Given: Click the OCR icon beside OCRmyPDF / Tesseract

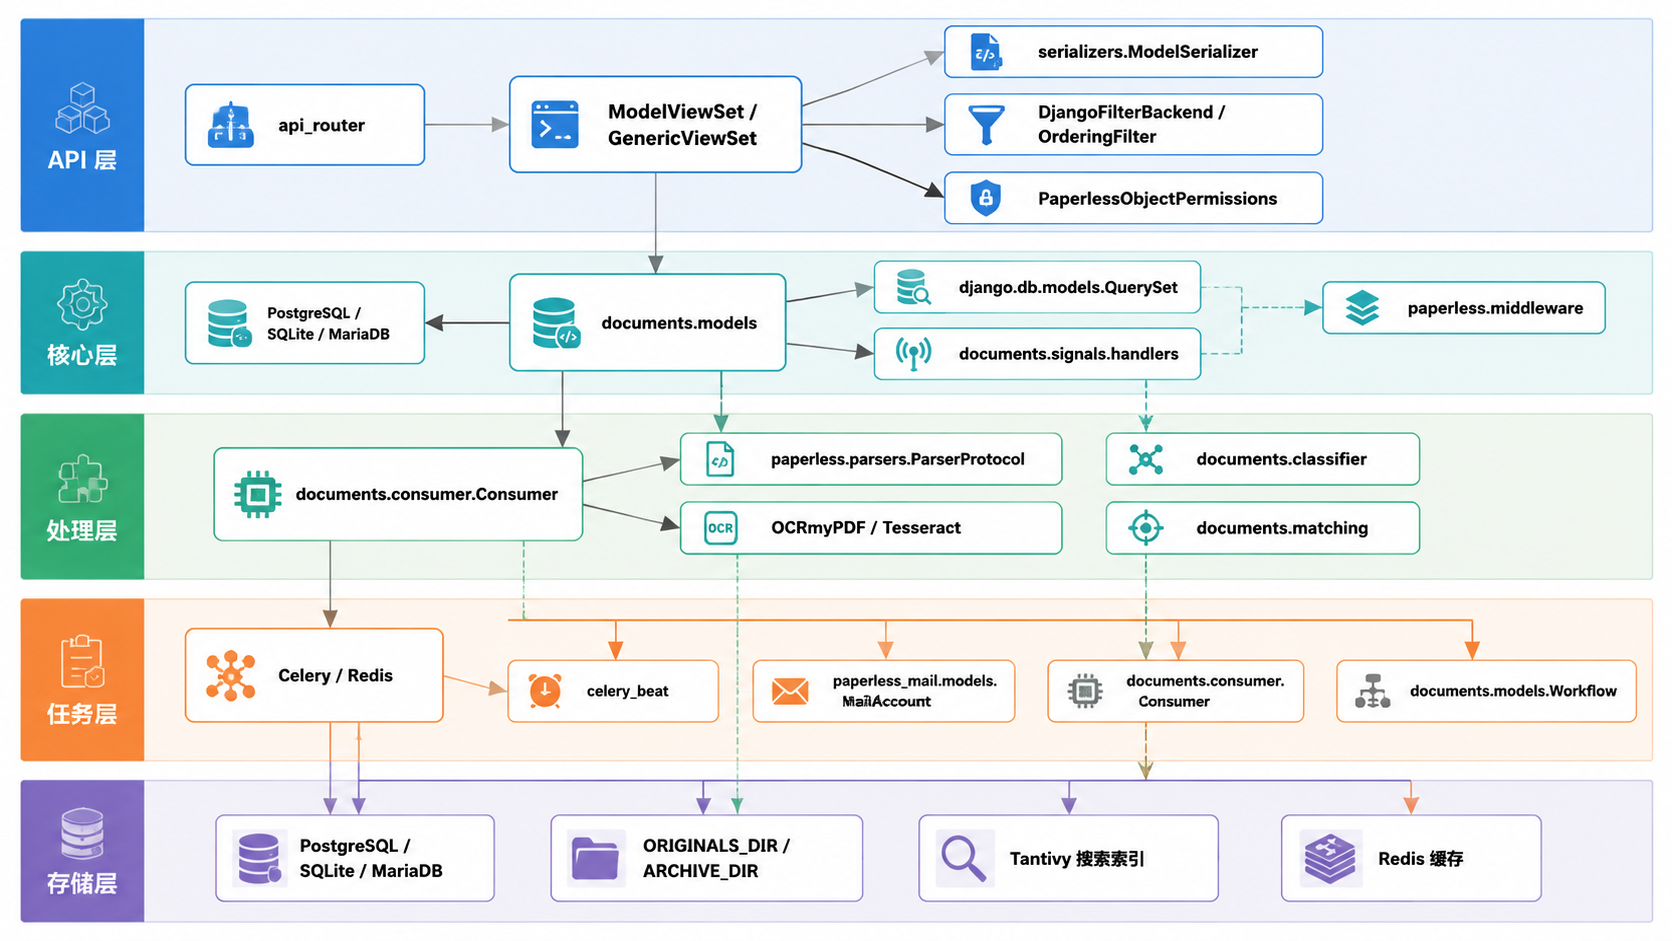Looking at the screenshot, I should click(721, 528).
